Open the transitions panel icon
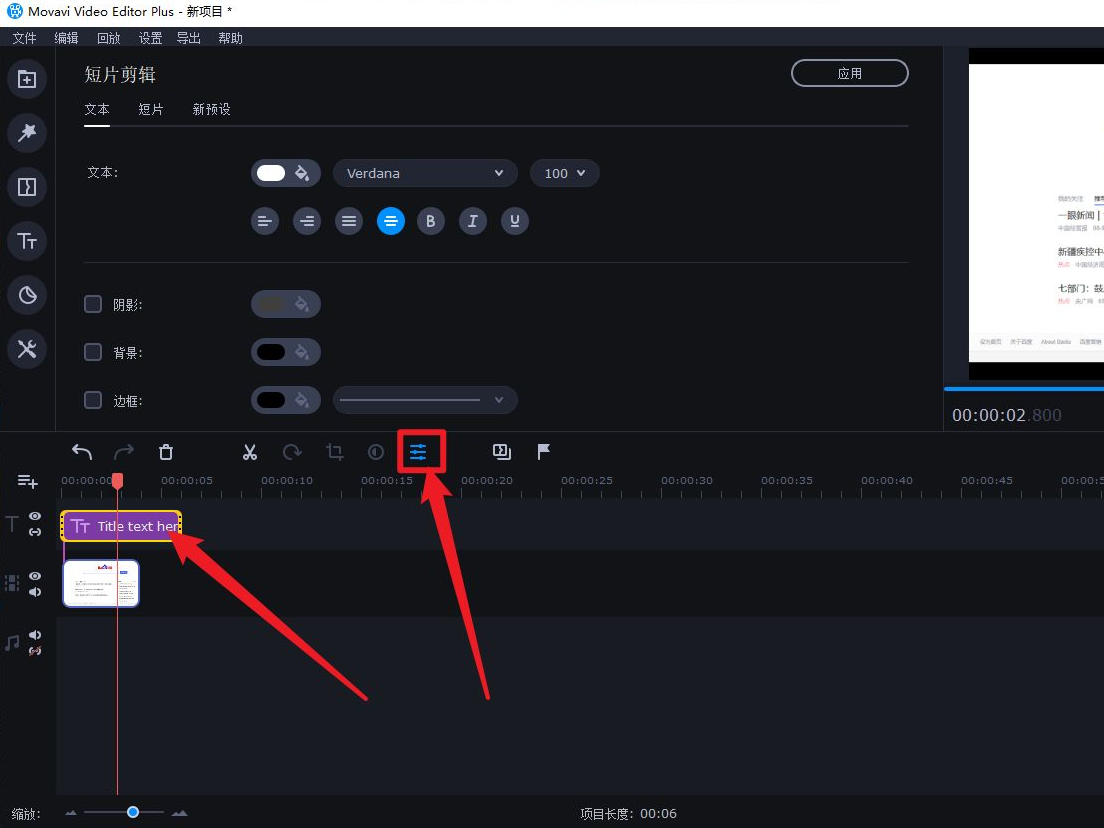This screenshot has height=828, width=1104. click(27, 187)
